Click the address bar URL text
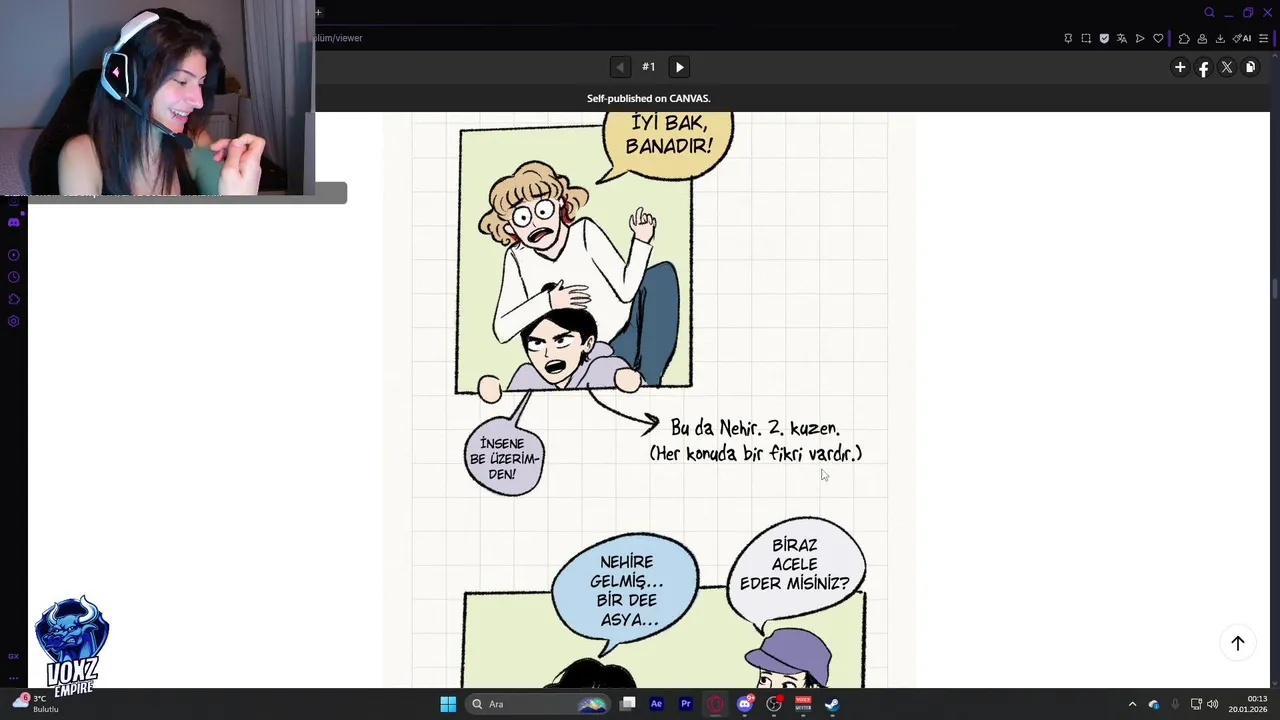Image resolution: width=1280 pixels, height=720 pixels. (x=339, y=38)
